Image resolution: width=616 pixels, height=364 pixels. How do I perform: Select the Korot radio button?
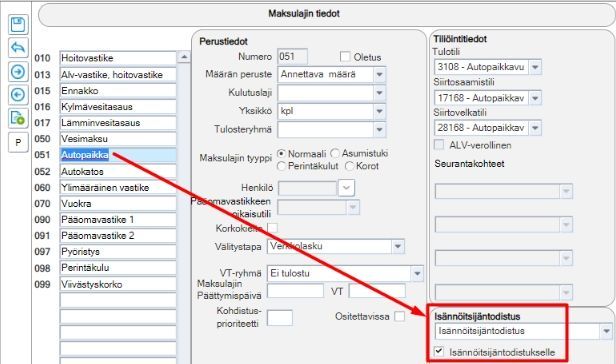[x=349, y=166]
